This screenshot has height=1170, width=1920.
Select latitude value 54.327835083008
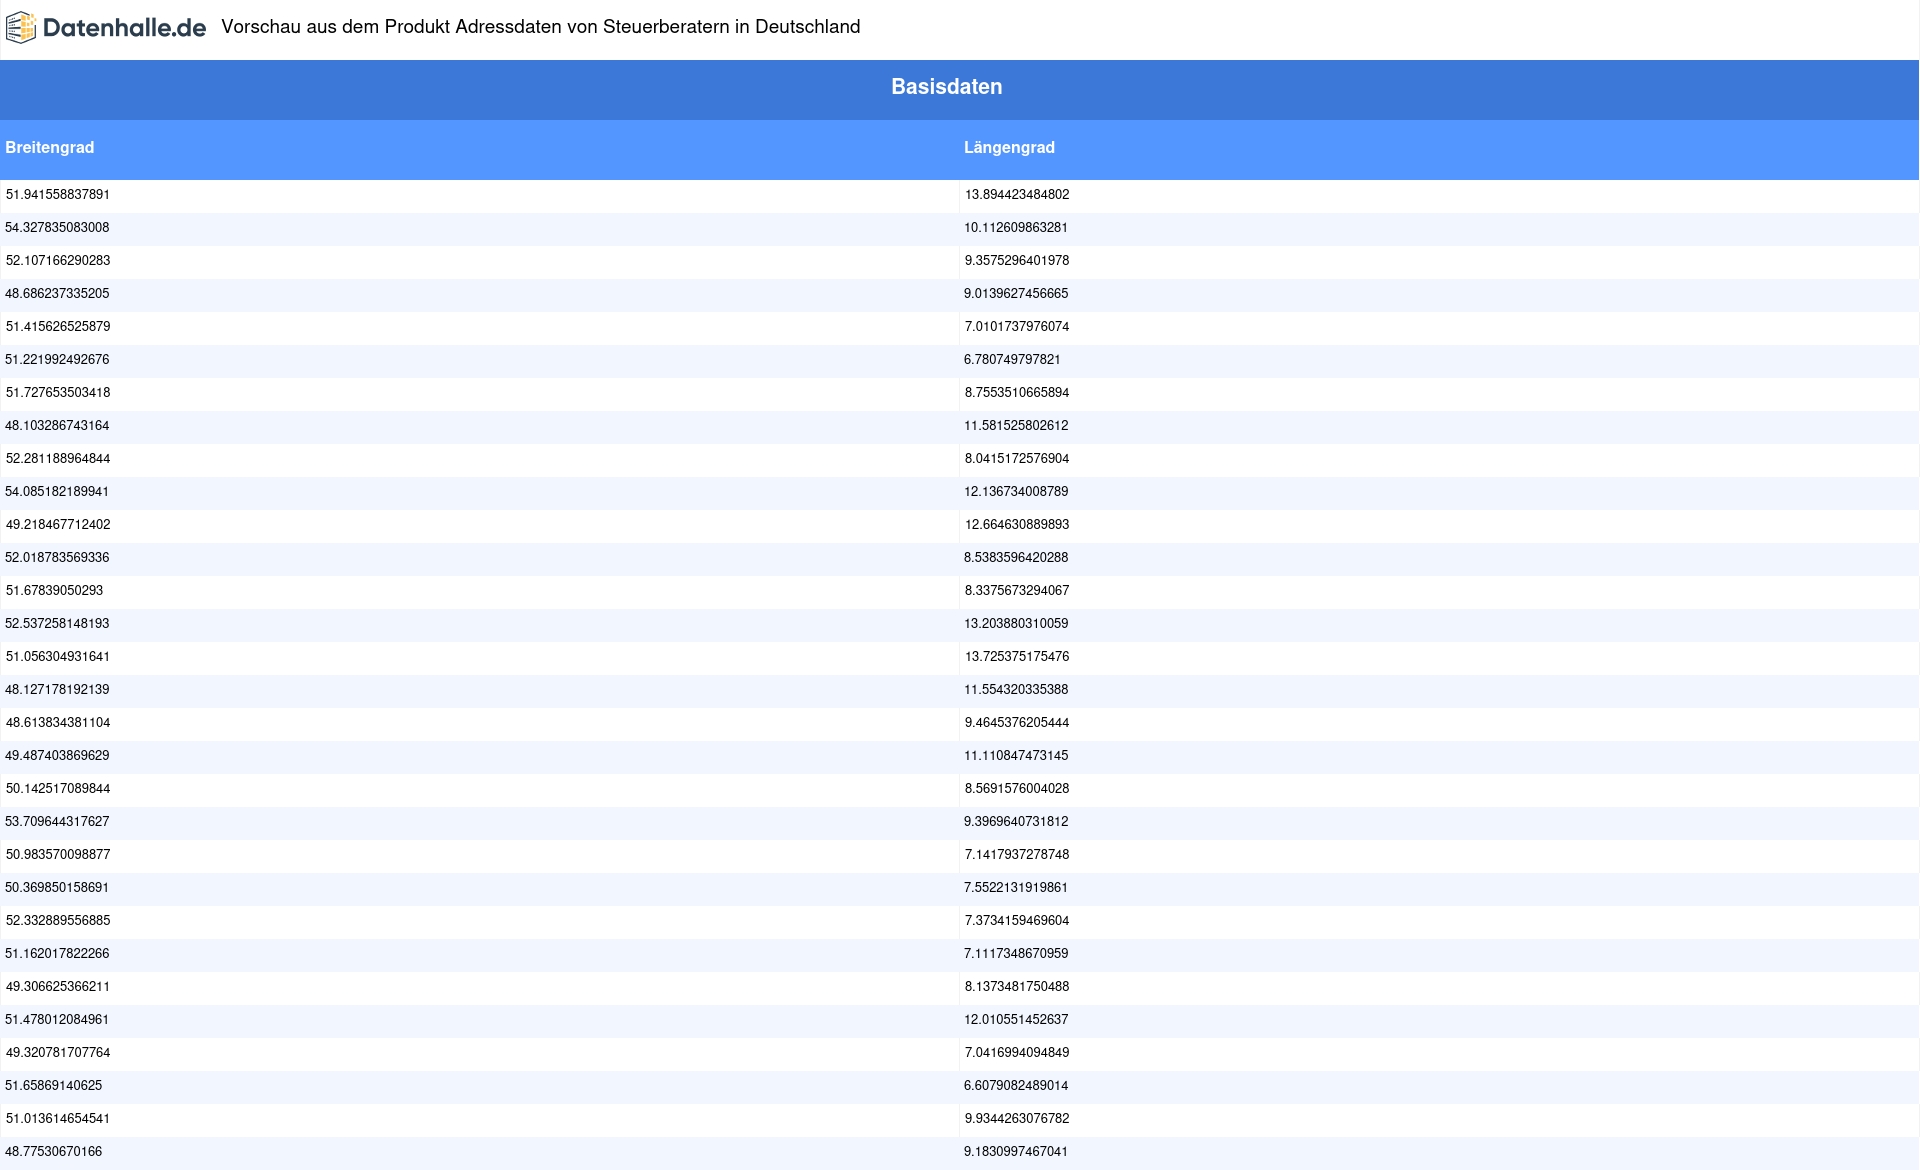coord(57,228)
